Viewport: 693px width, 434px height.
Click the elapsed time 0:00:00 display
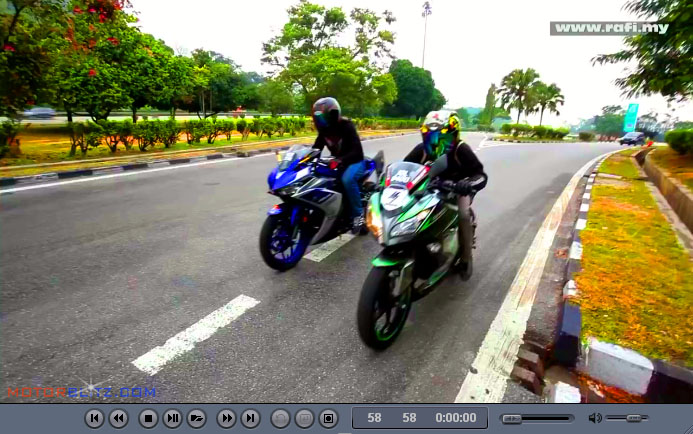(456, 418)
